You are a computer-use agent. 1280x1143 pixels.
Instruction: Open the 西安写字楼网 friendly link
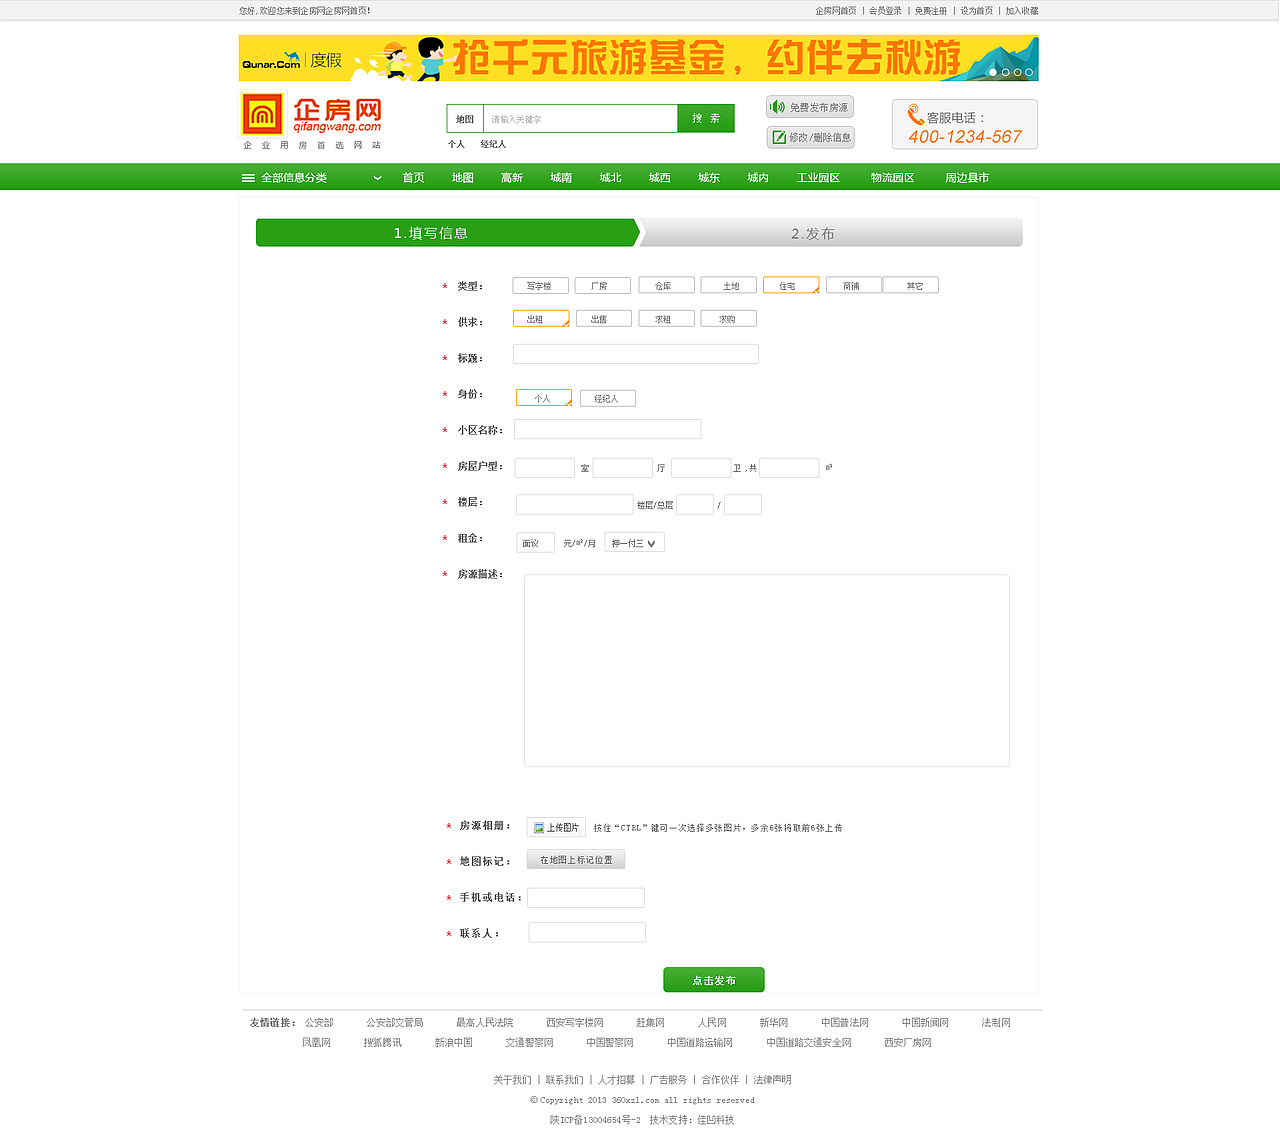click(x=575, y=1023)
